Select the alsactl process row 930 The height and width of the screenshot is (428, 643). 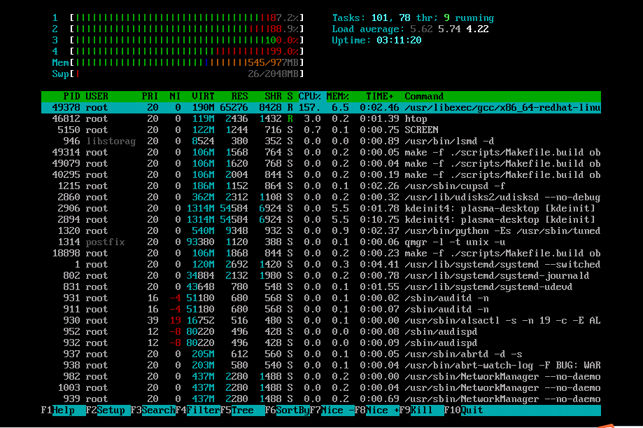point(321,321)
